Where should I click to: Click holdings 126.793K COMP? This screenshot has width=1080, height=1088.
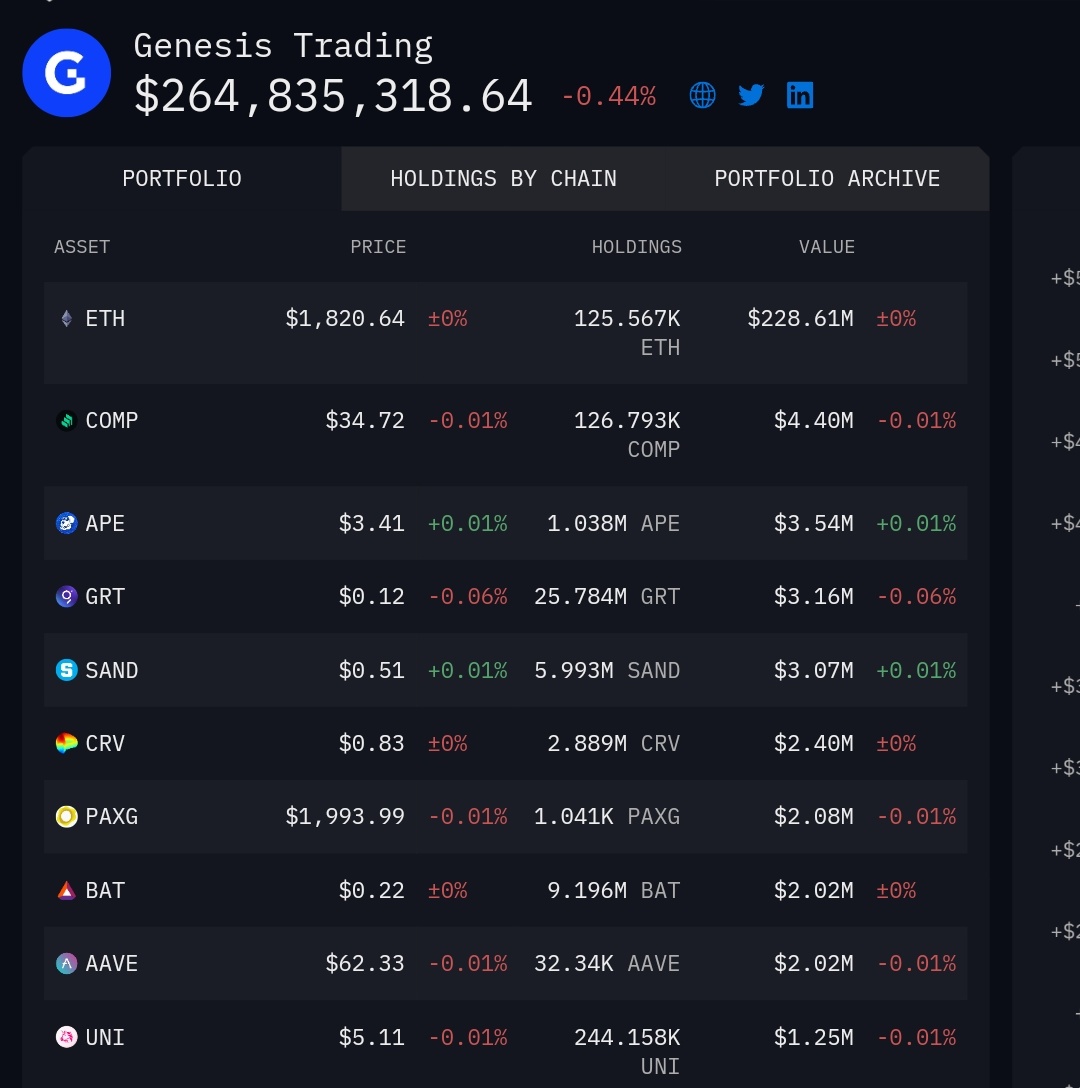point(627,435)
